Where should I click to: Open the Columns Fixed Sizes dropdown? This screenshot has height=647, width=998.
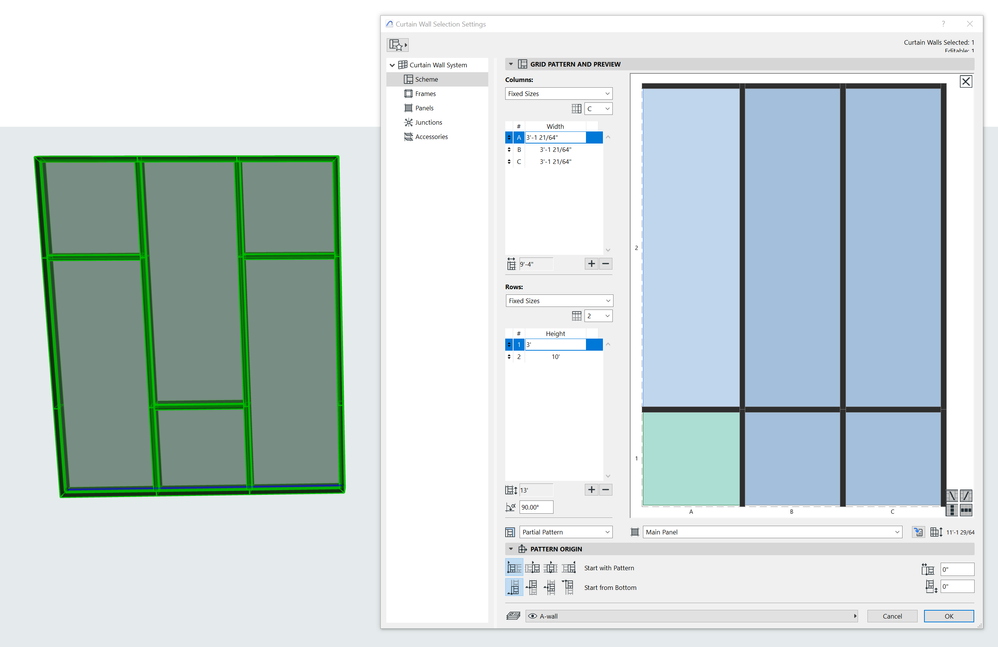tap(559, 94)
